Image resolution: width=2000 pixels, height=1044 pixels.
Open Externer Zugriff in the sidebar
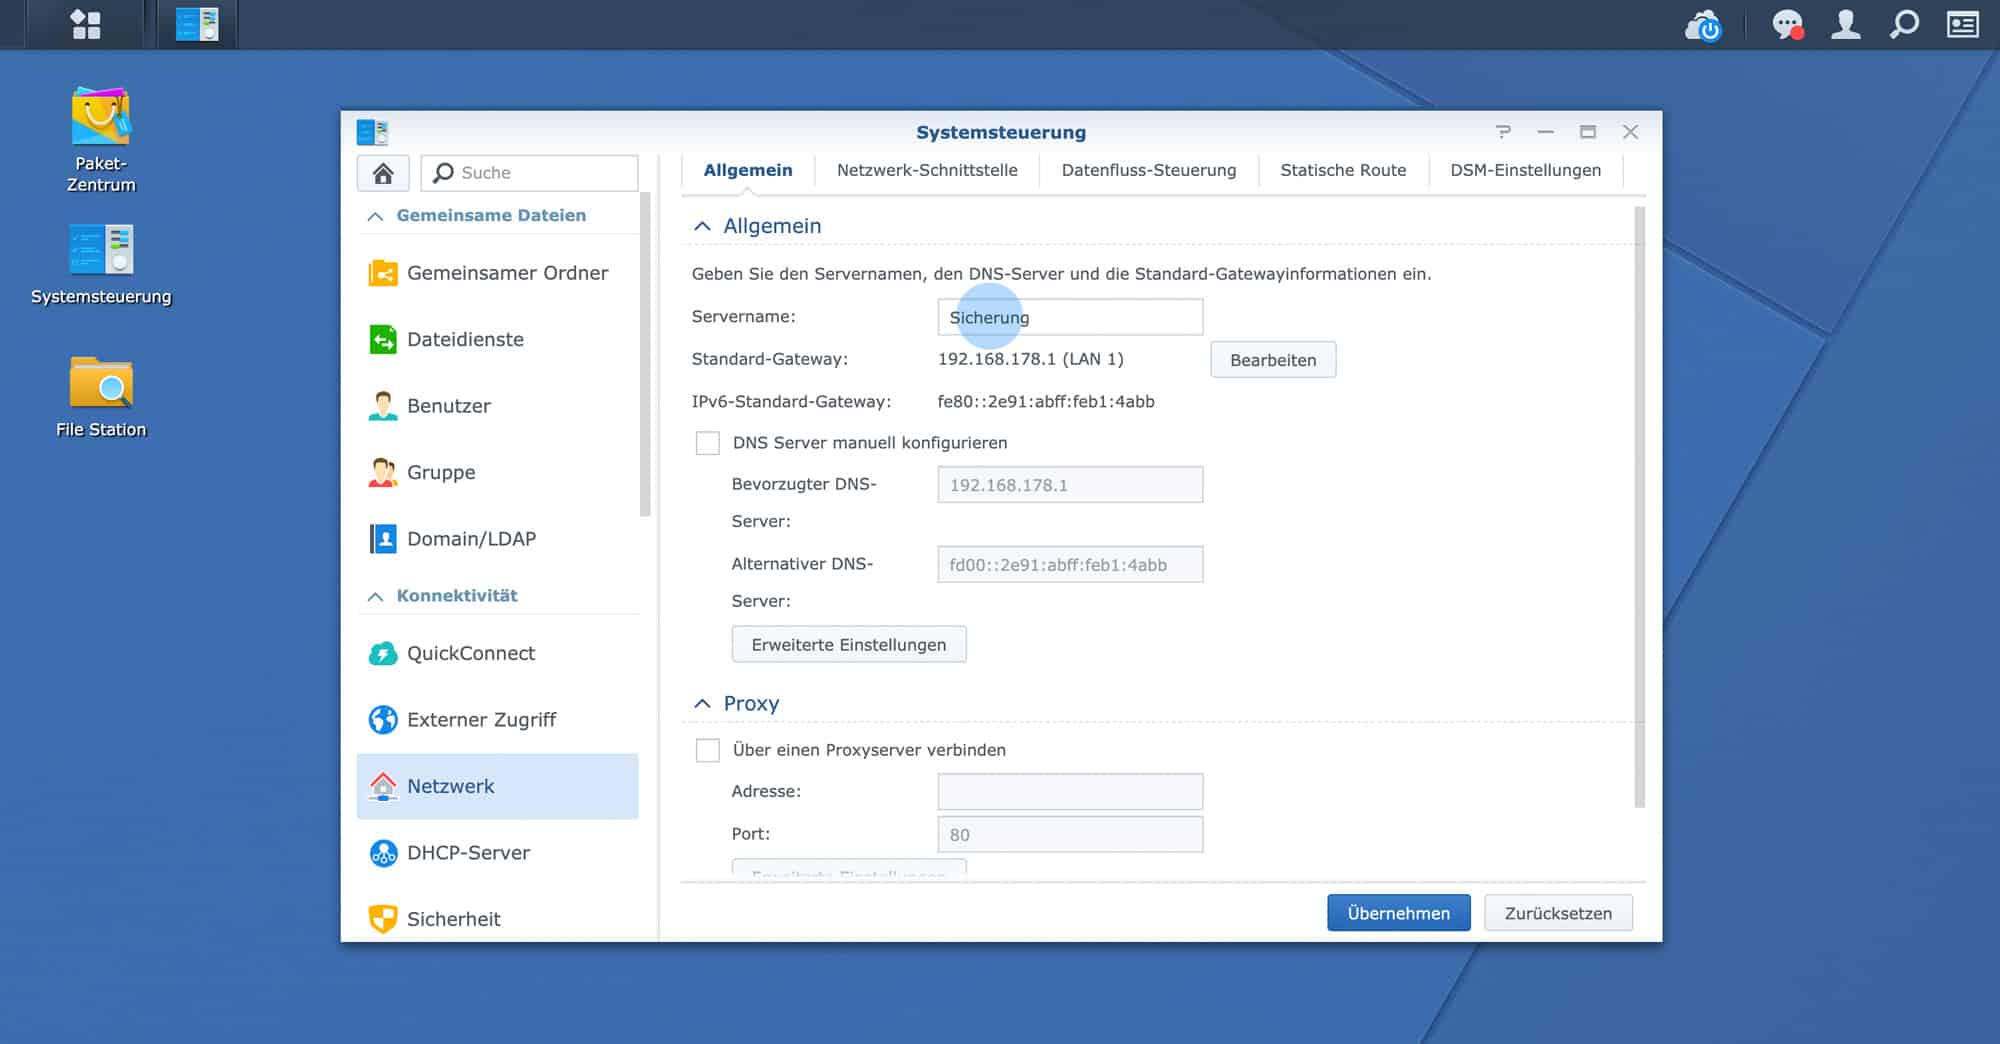(498, 720)
